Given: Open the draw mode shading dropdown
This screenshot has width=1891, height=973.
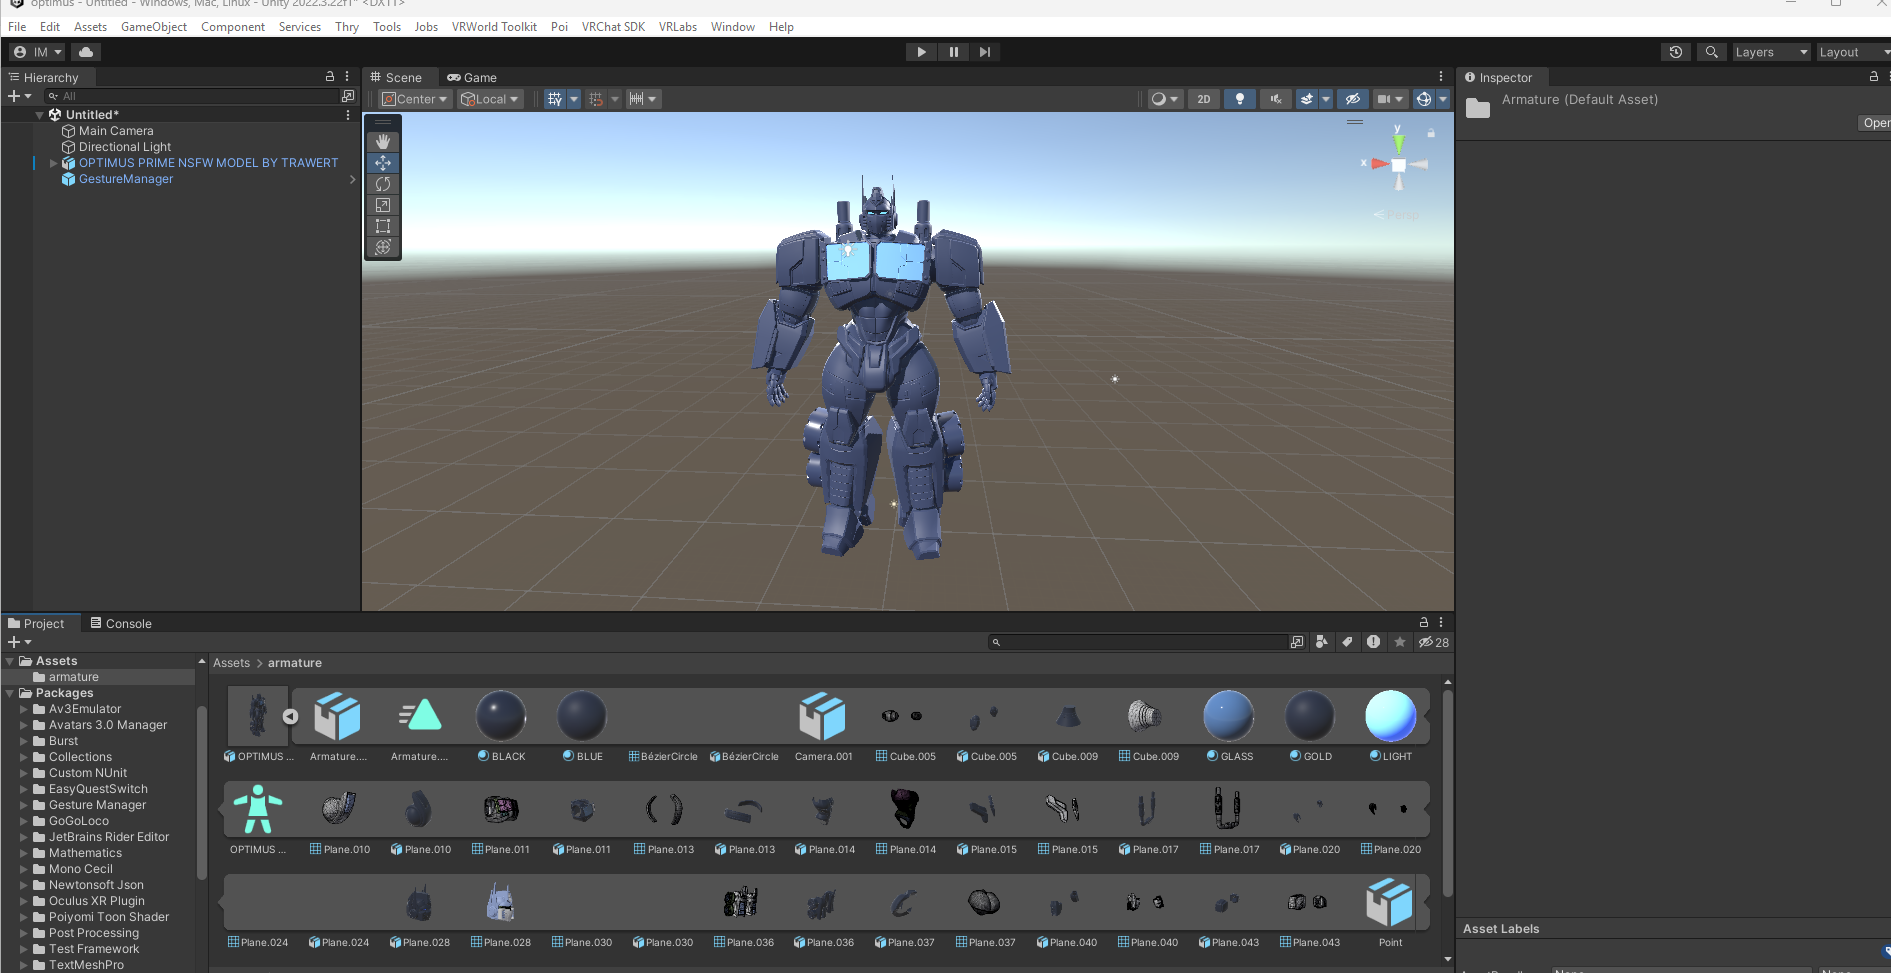Looking at the screenshot, I should coord(1165,99).
